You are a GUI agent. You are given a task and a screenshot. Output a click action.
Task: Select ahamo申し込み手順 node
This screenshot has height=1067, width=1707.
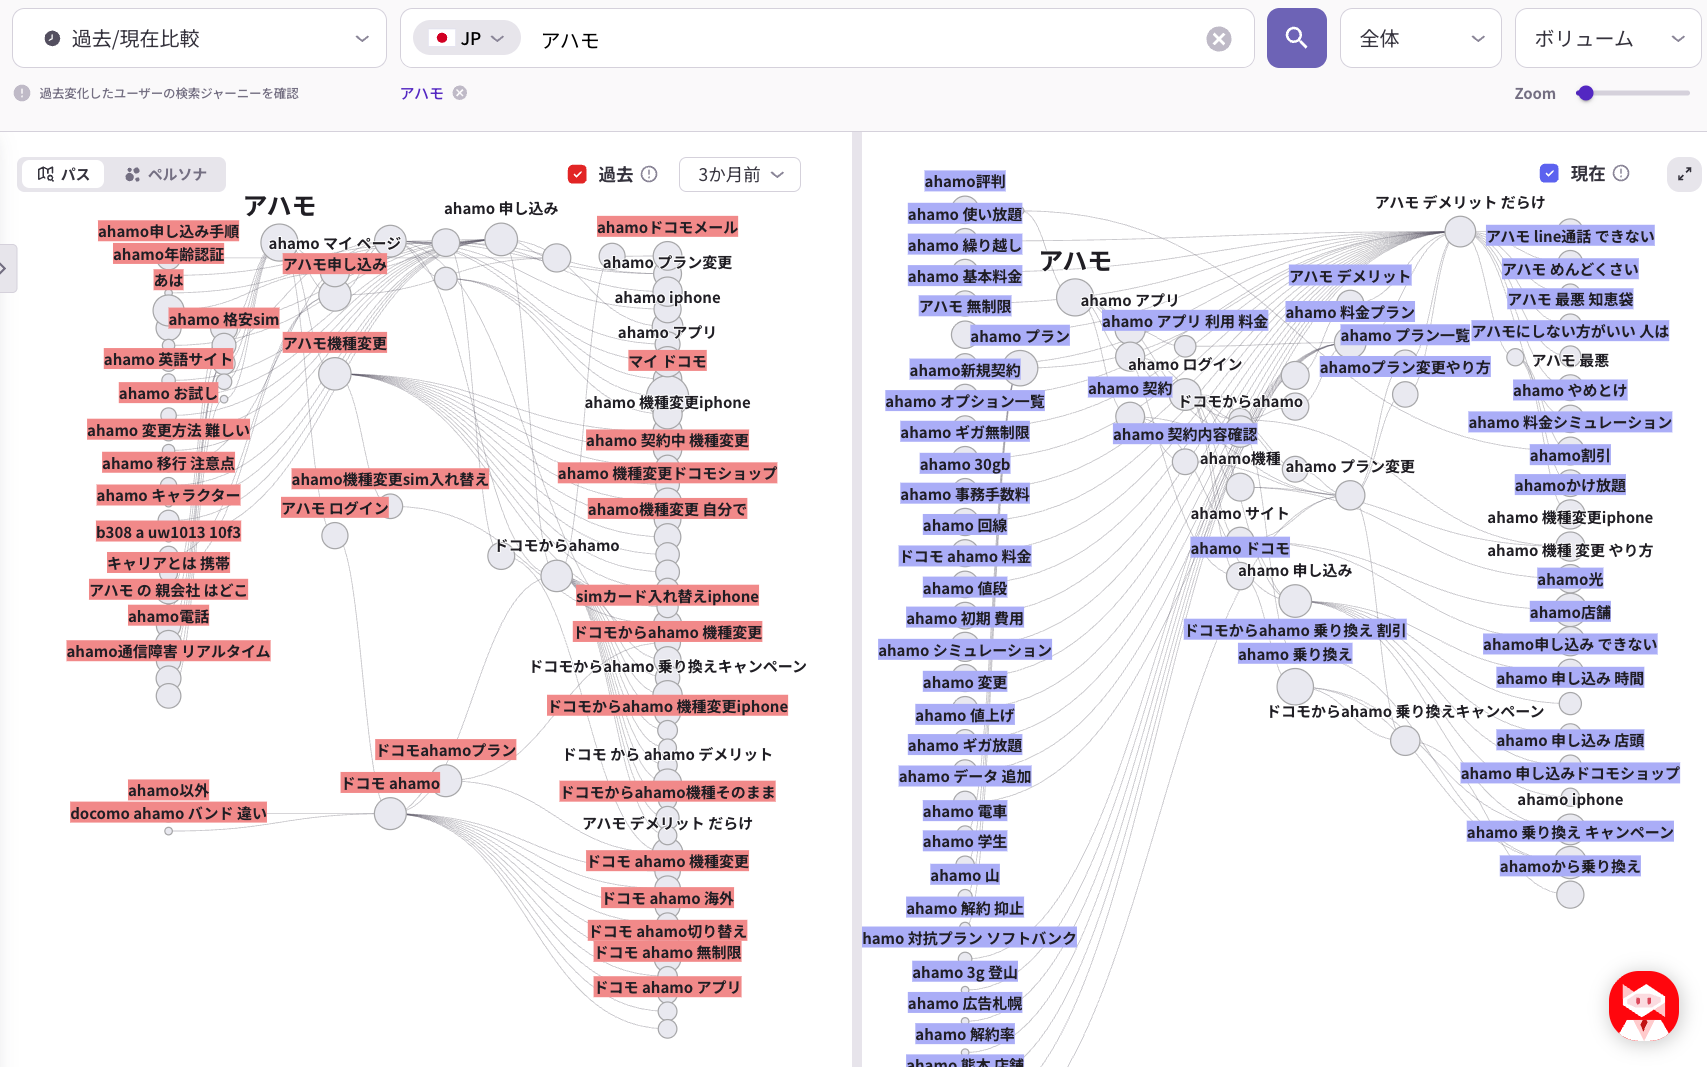point(168,231)
